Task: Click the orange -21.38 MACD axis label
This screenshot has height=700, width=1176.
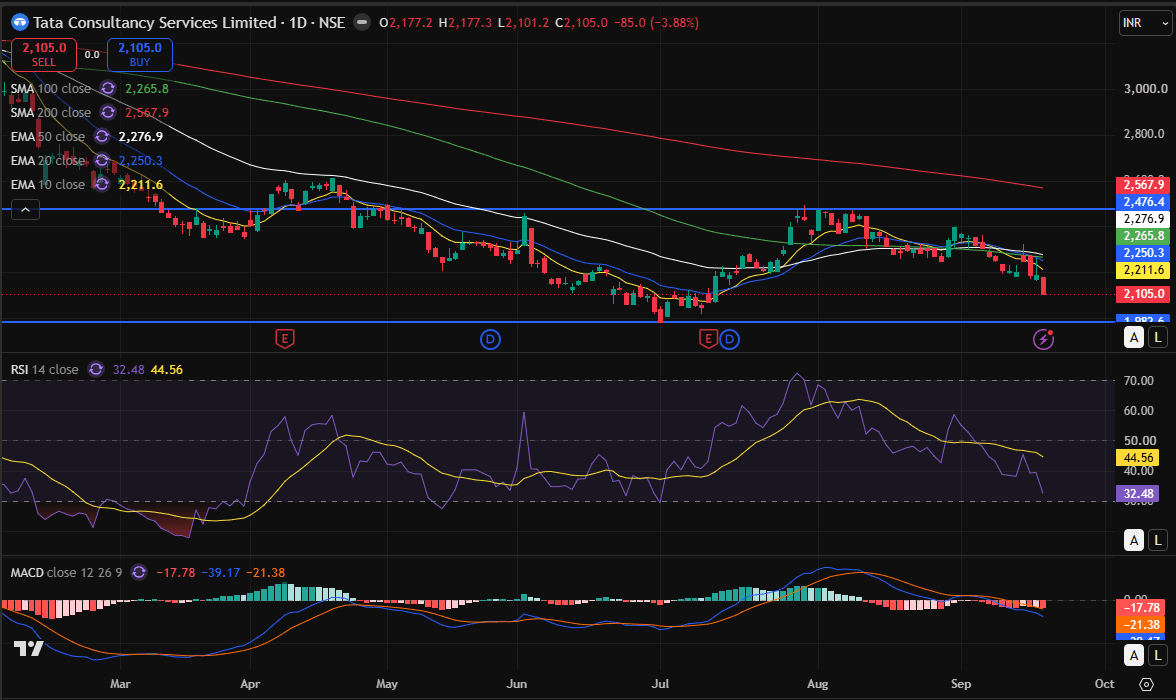Action: tap(1141, 625)
